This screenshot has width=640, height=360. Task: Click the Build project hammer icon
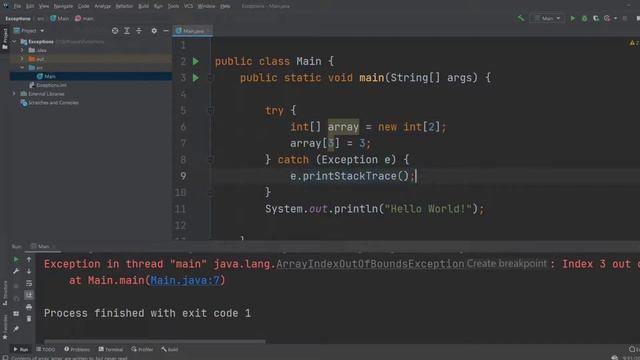520,18
